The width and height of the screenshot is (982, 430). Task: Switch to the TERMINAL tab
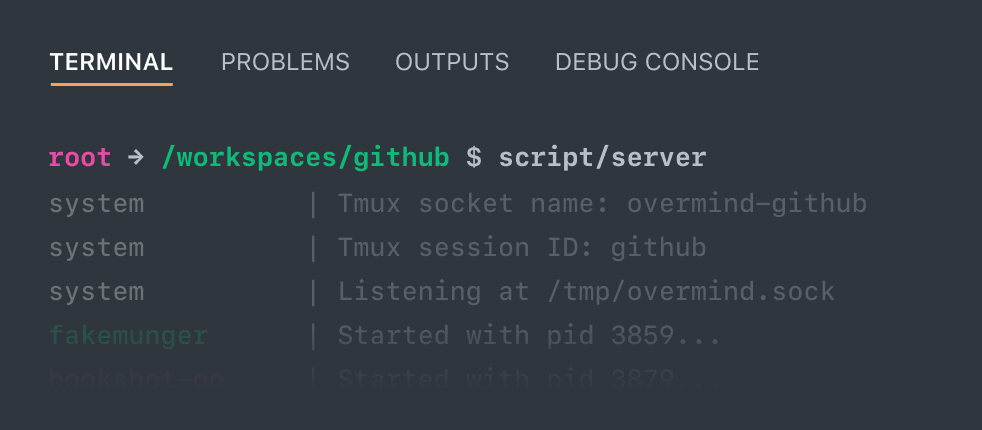tap(111, 62)
